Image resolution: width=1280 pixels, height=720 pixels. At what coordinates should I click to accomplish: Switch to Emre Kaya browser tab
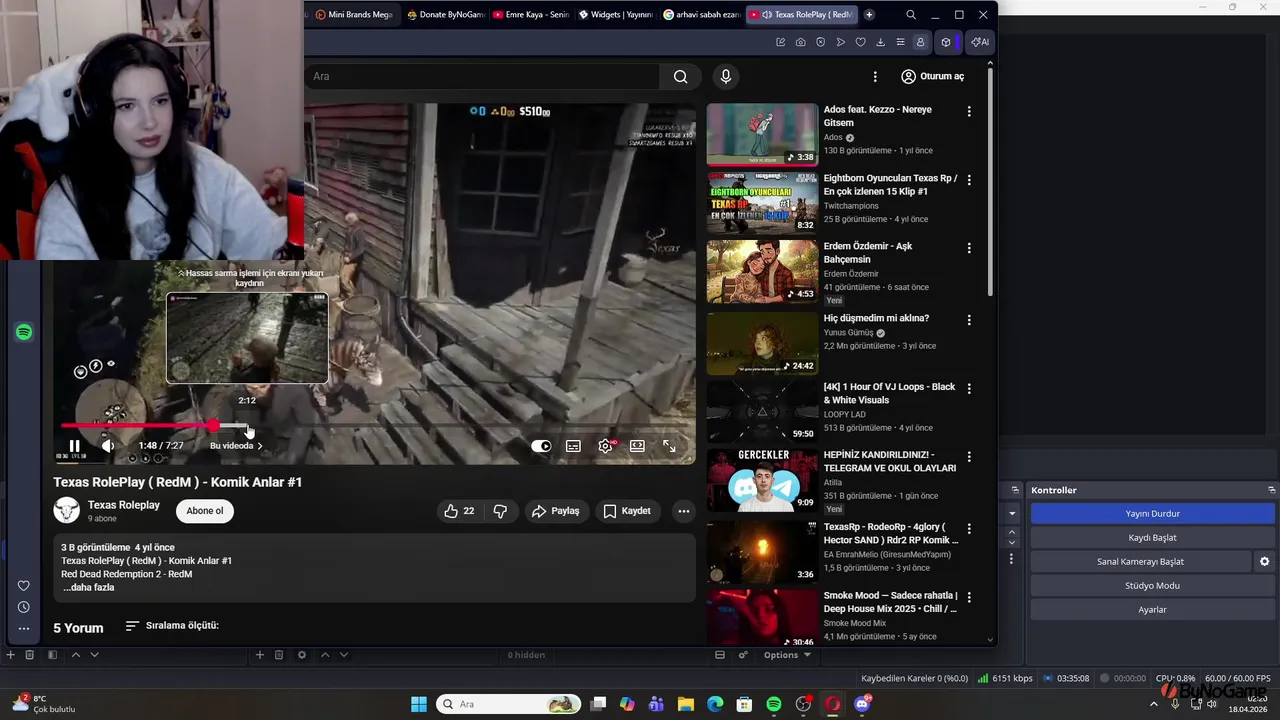click(530, 15)
